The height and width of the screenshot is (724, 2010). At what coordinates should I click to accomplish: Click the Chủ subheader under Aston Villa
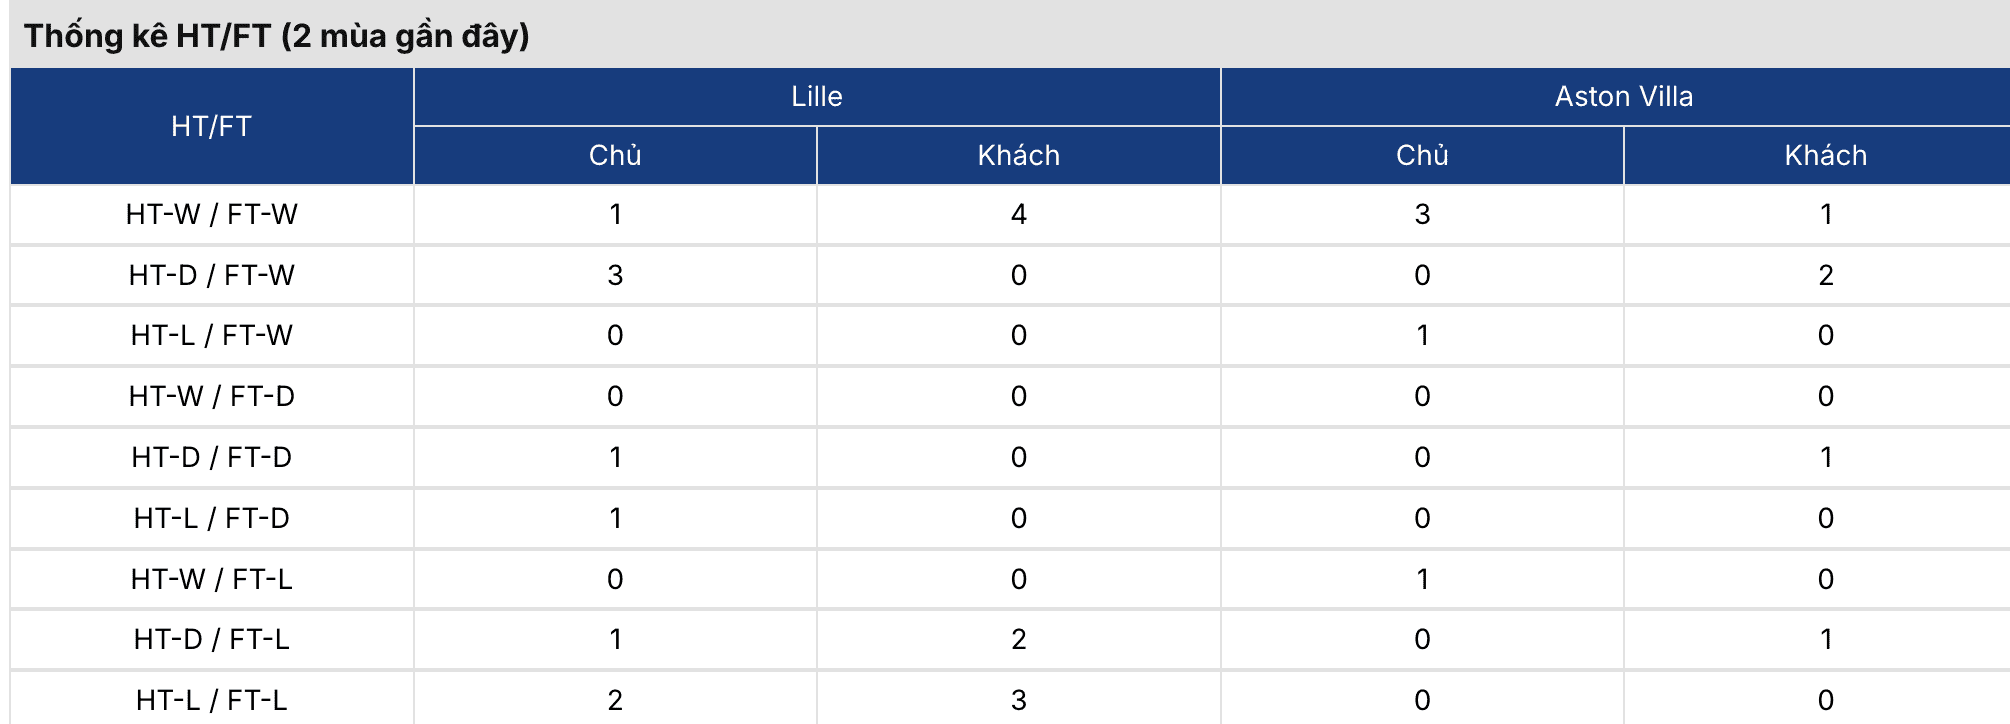coord(1422,155)
